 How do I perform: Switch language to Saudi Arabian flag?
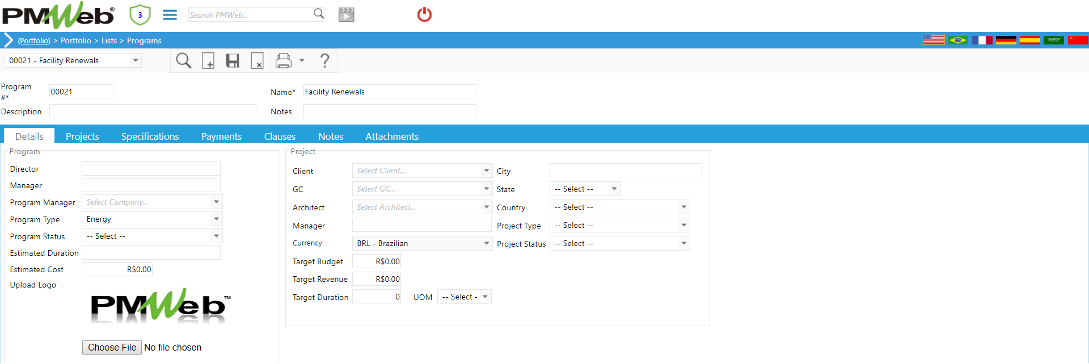1054,40
